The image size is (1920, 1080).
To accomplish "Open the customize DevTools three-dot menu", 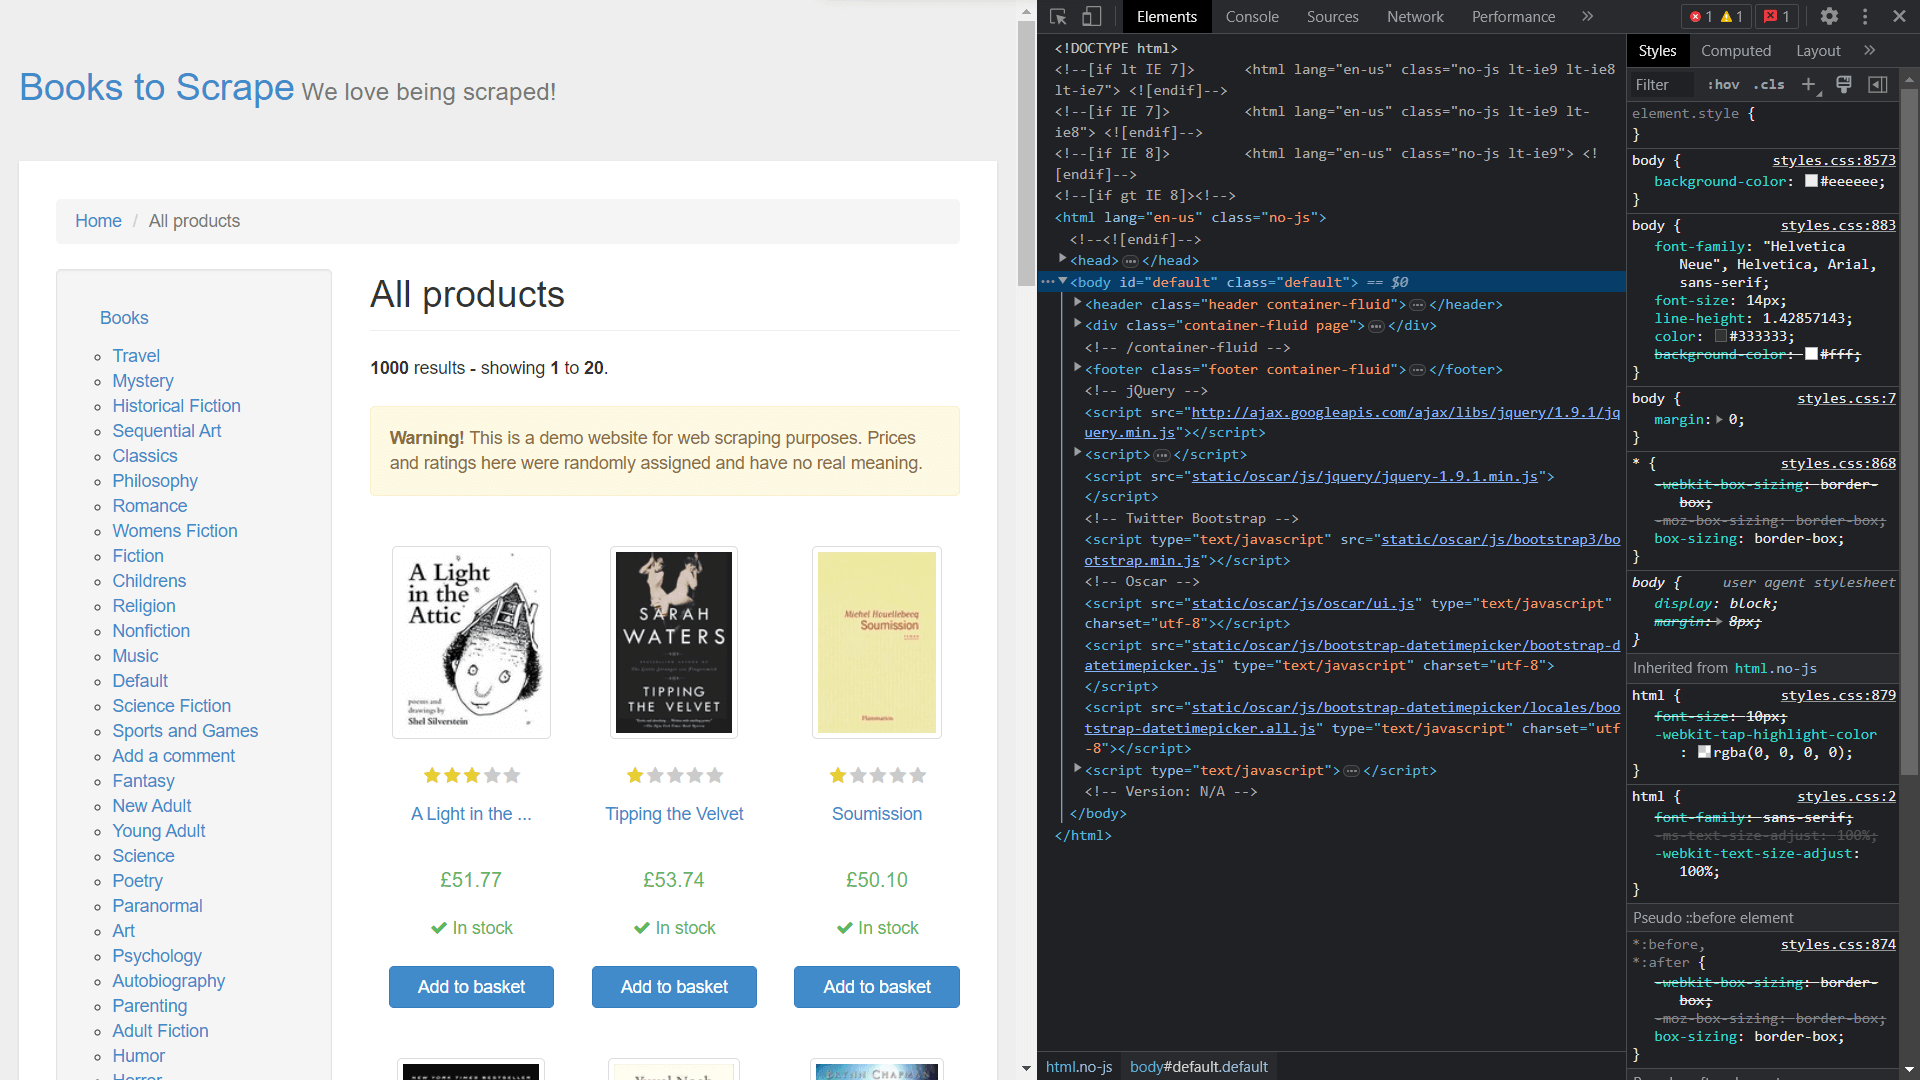I will pyautogui.click(x=1864, y=17).
